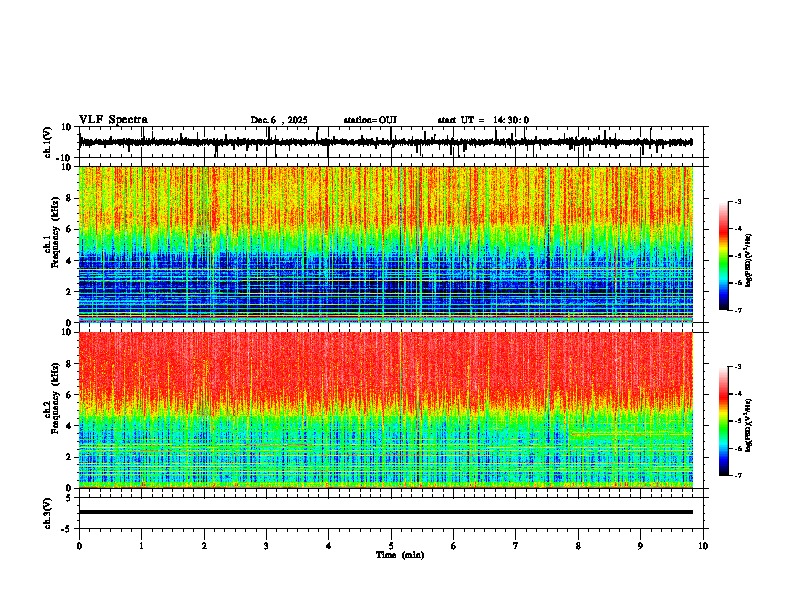Click the 'start UT = 14:30: 0' text
This screenshot has height=612, width=792.
(483, 120)
